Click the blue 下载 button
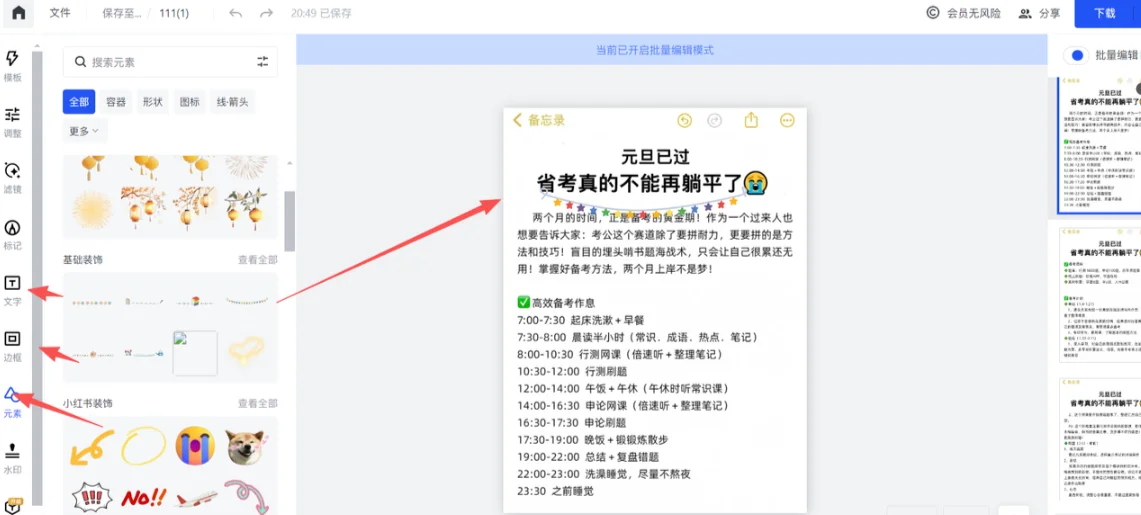The image size is (1141, 515). click(1105, 13)
